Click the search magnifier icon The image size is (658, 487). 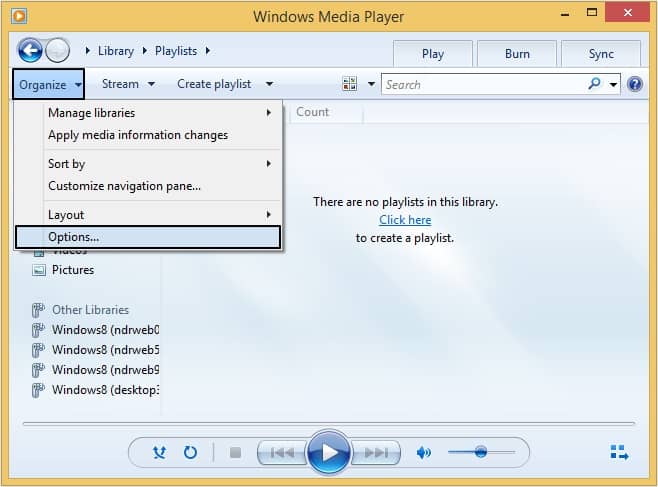click(594, 83)
